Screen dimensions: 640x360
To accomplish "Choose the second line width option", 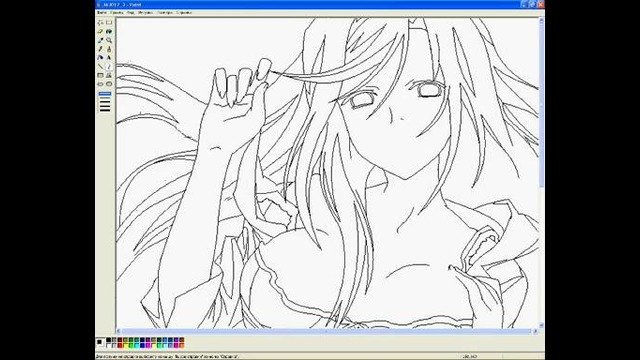I will (x=105, y=98).
